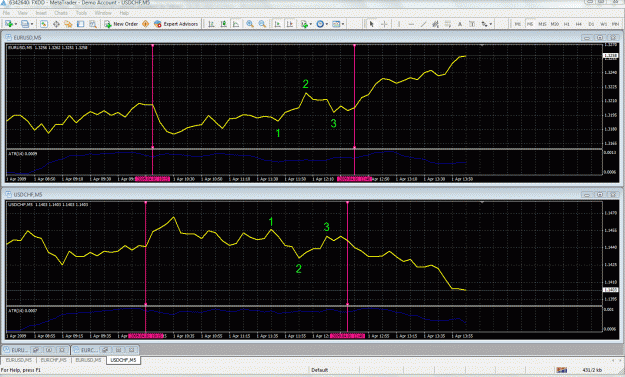
Task: Expand the Indicators dropdown arrow
Action: pos(311,24)
